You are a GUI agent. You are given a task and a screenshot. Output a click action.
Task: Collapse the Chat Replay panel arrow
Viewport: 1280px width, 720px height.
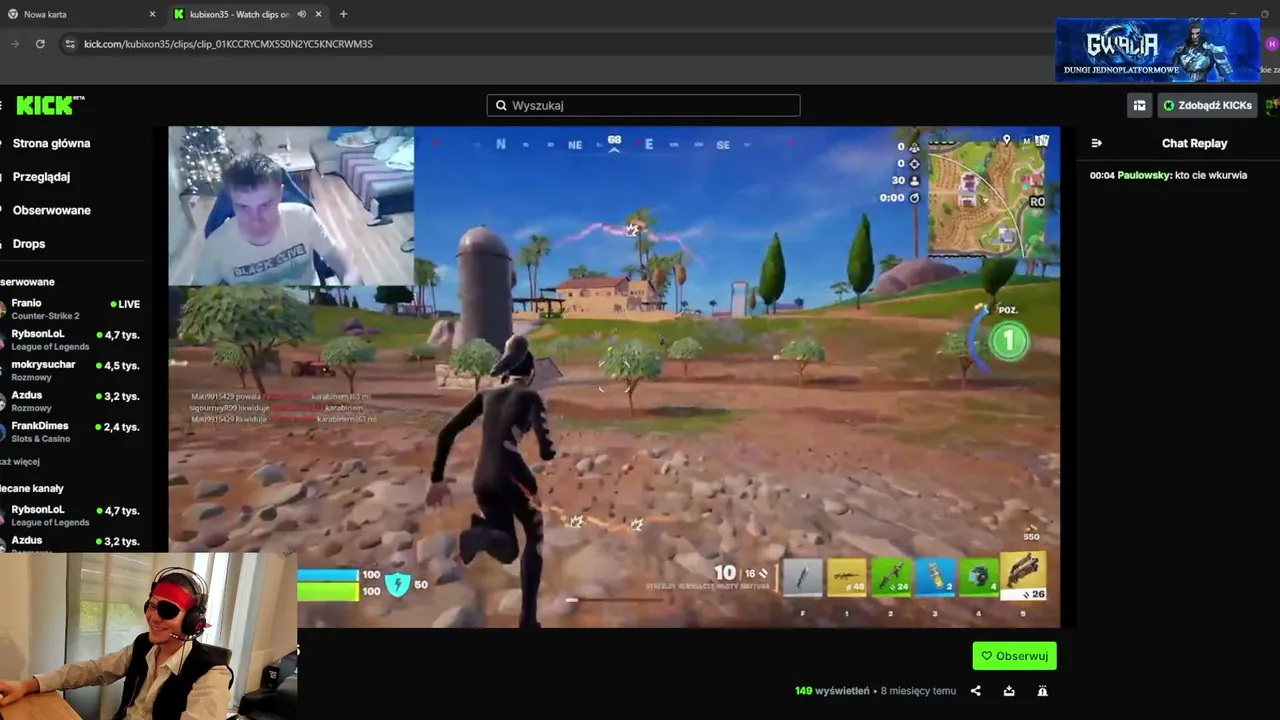click(1096, 143)
